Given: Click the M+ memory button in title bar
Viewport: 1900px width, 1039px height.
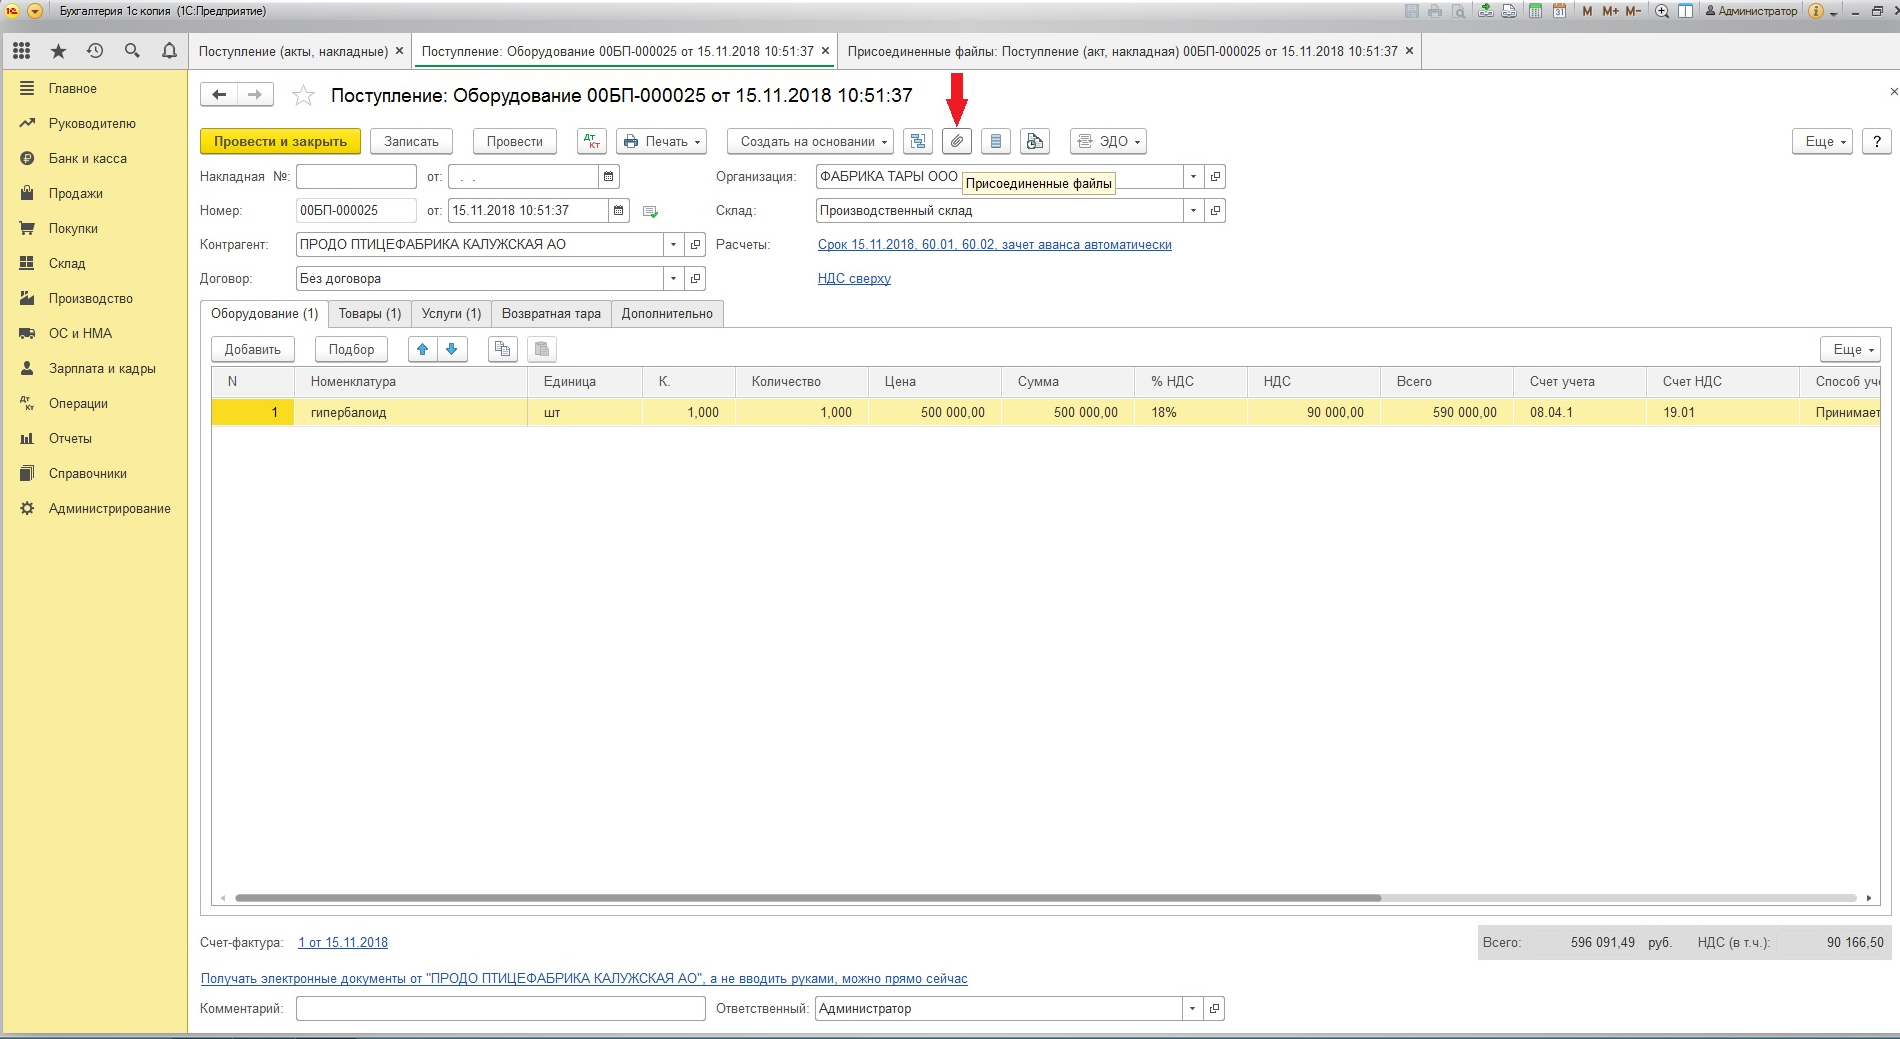Looking at the screenshot, I should 1610,11.
